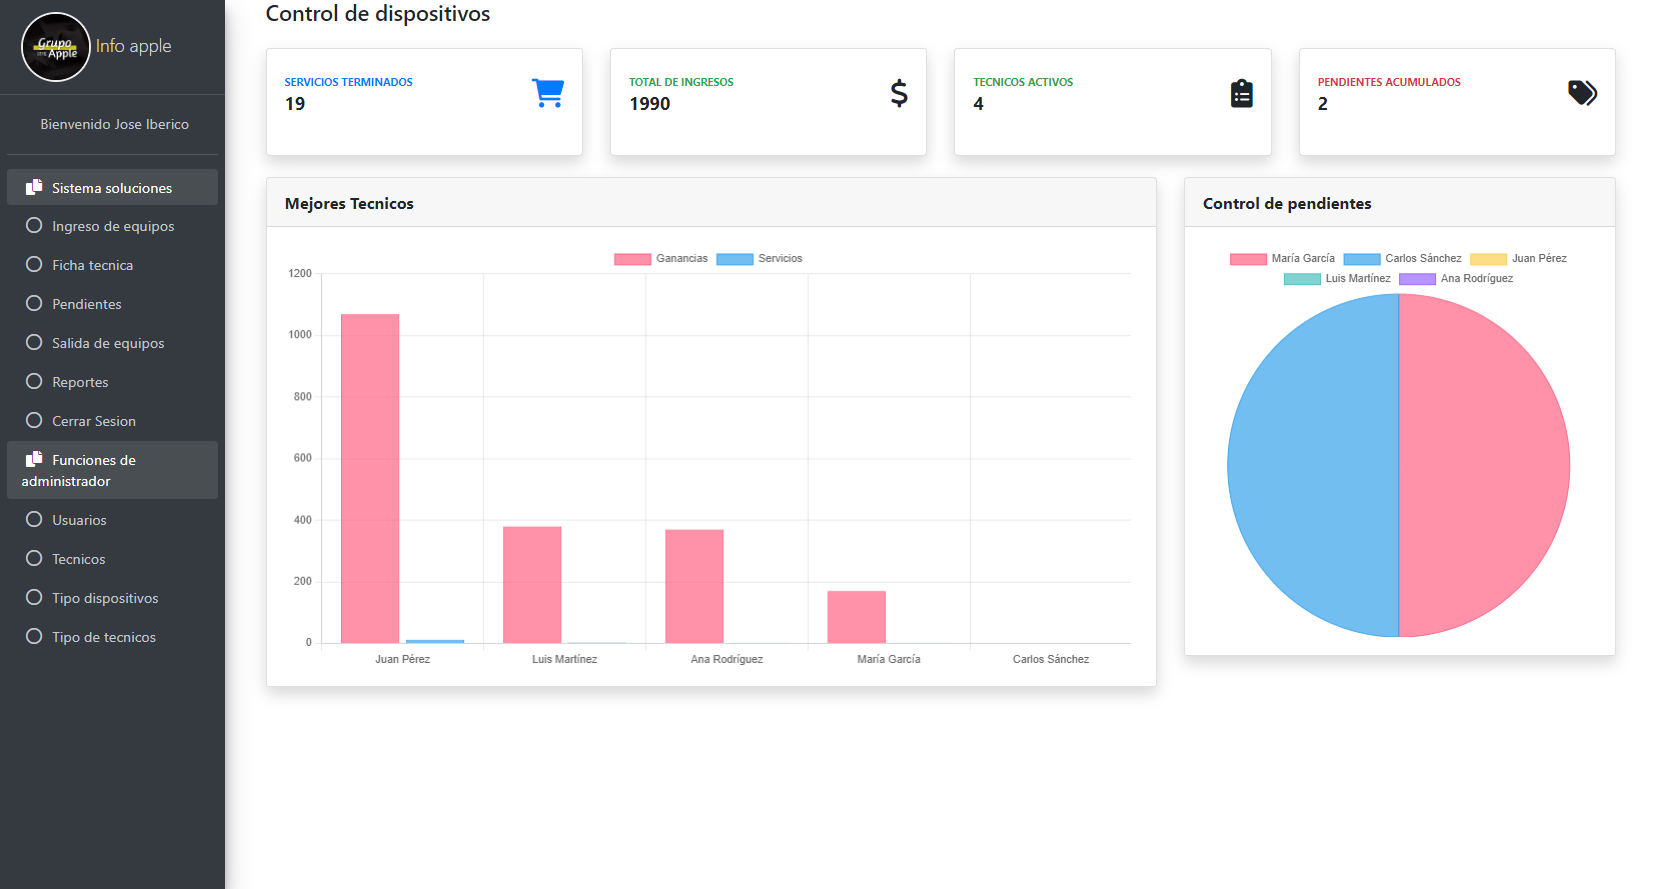Click the Control de dispositivos page title
The height and width of the screenshot is (889, 1680).
tap(378, 14)
